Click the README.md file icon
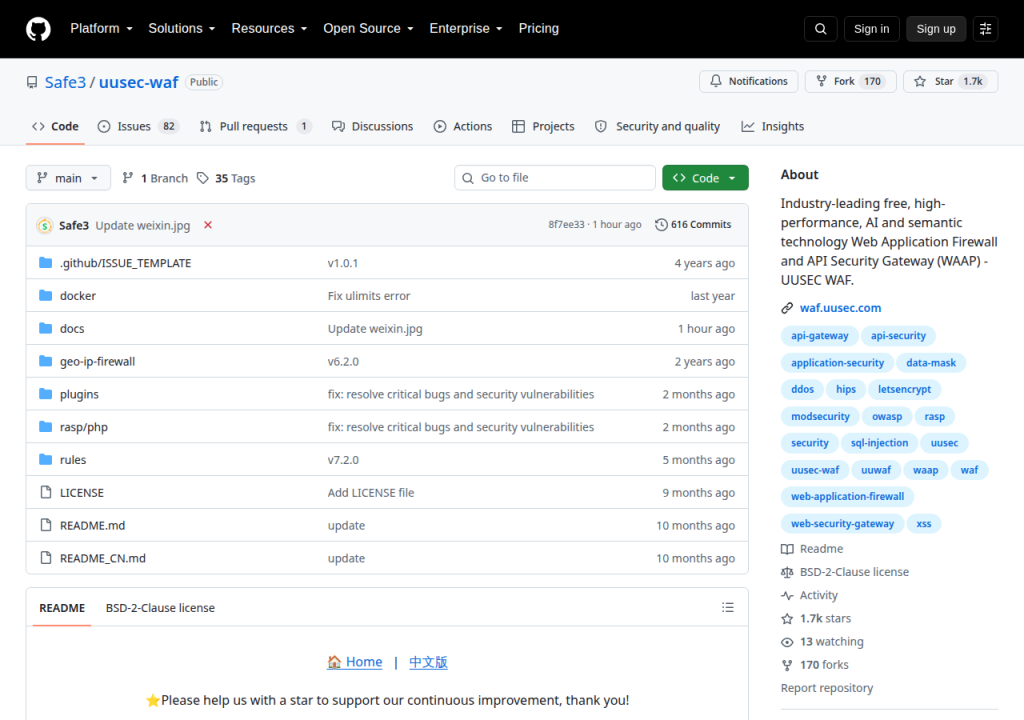The height and width of the screenshot is (720, 1024). (x=45, y=525)
